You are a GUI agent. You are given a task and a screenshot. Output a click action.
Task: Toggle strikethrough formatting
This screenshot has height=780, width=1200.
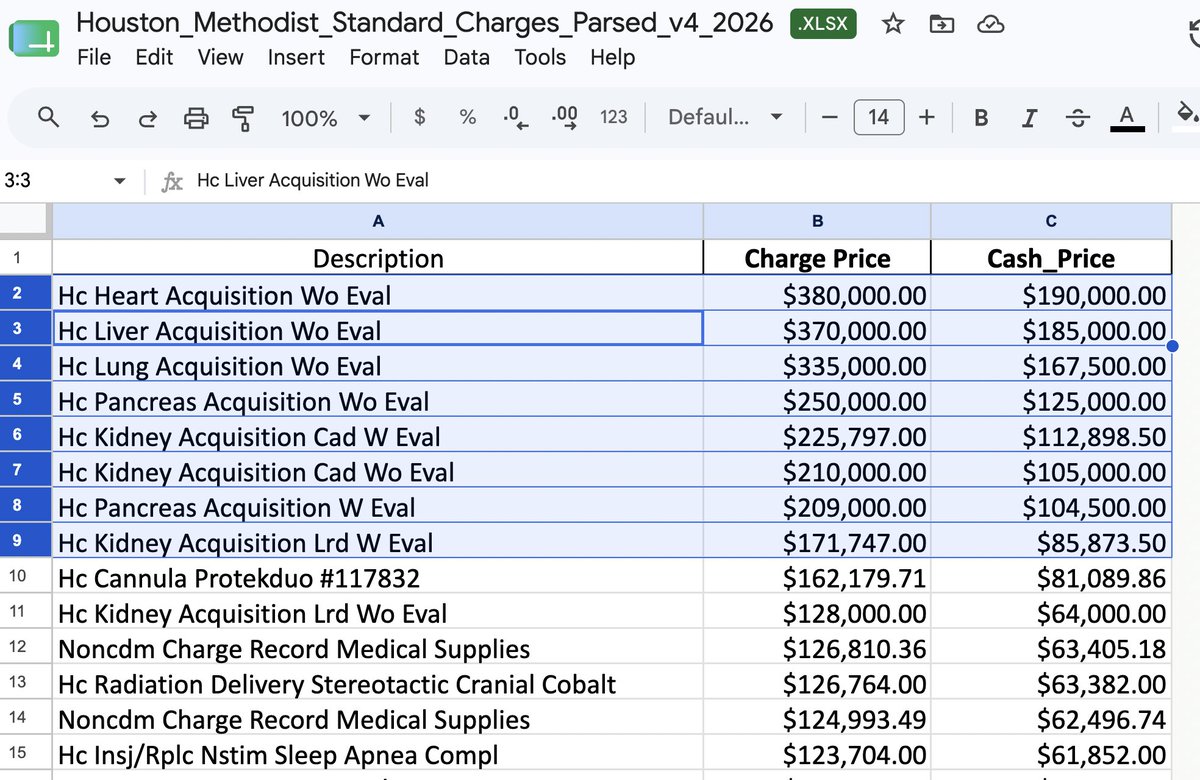pos(1077,118)
